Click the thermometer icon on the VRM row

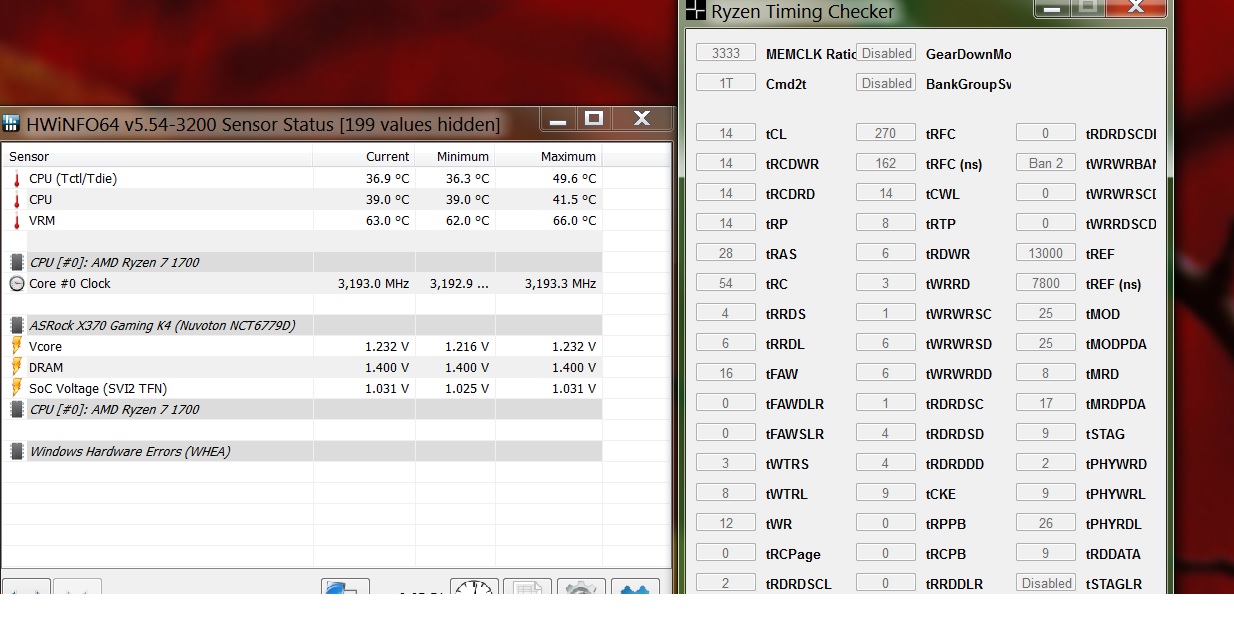16,221
